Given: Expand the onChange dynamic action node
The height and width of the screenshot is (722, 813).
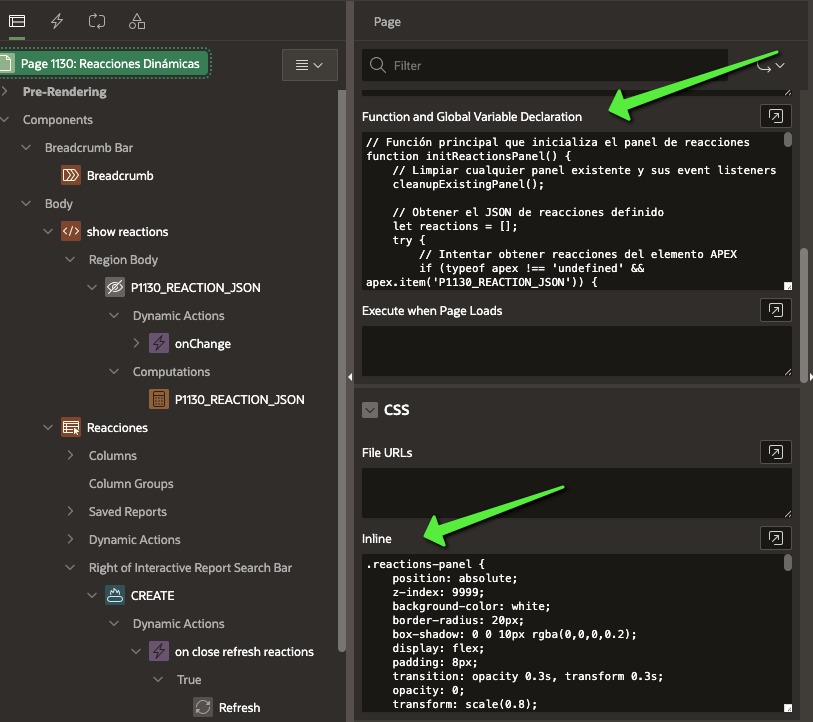Looking at the screenshot, I should tap(137, 344).
